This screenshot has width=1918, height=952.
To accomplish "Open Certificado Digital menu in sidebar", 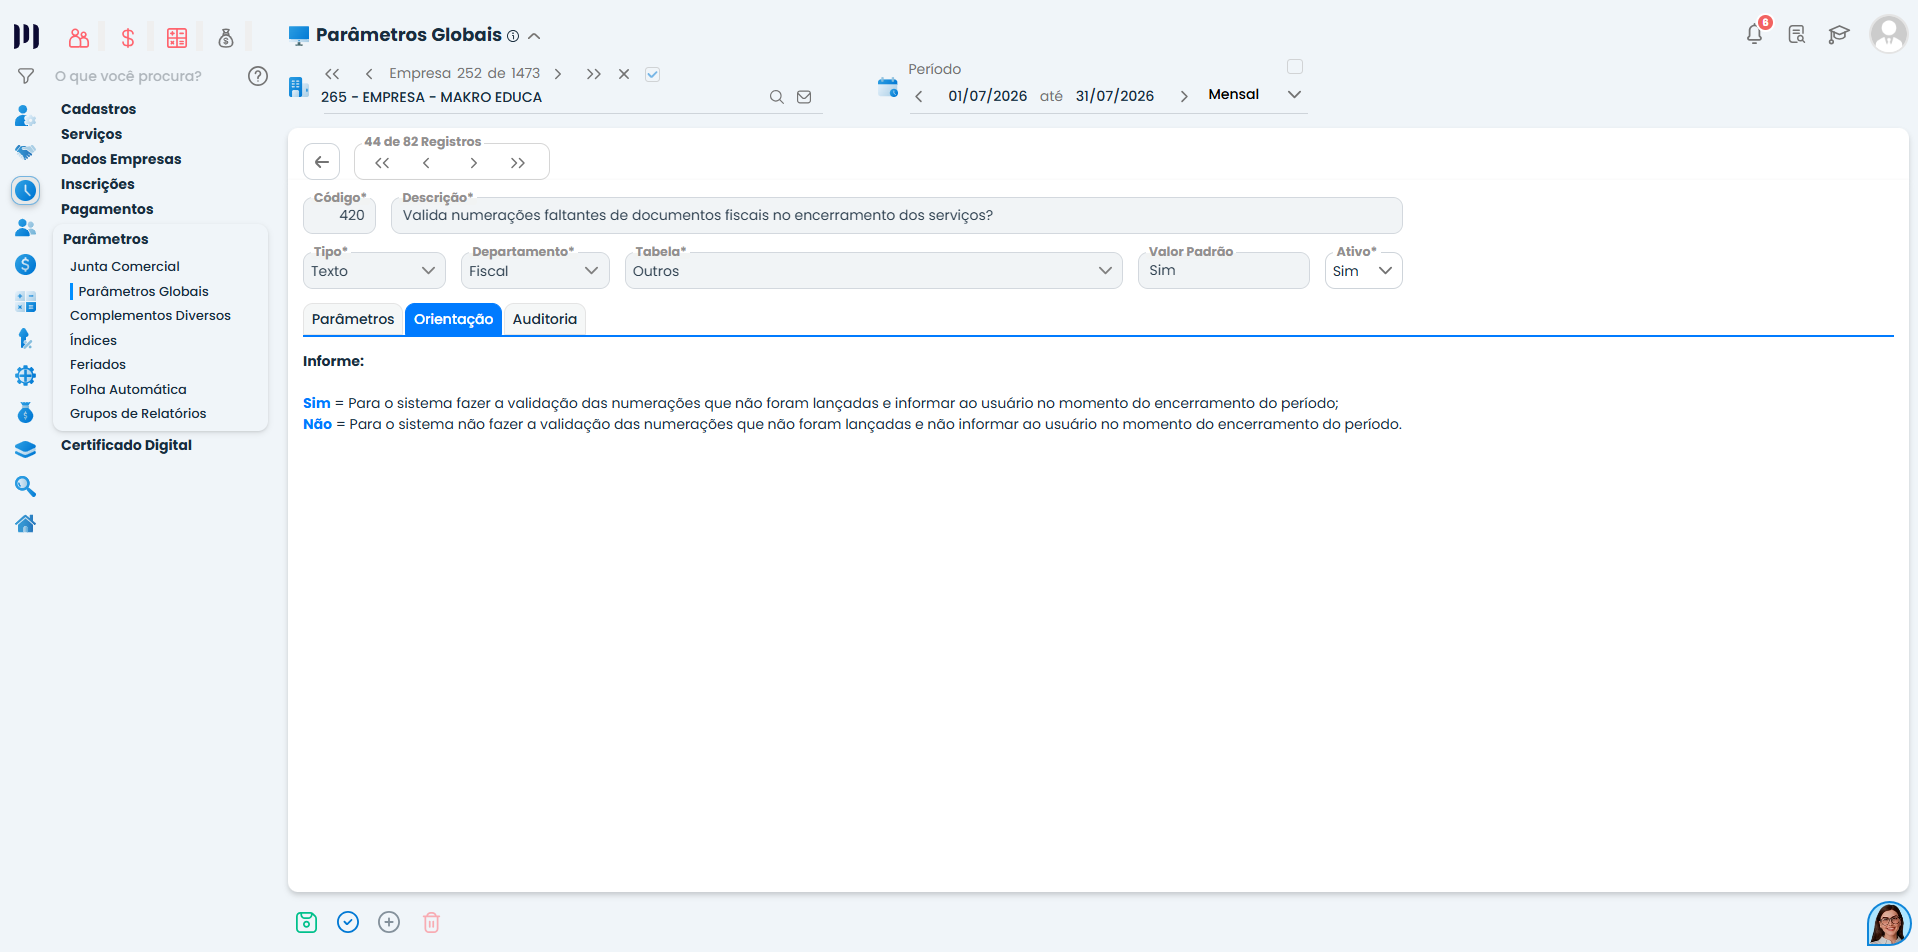I will pos(126,445).
